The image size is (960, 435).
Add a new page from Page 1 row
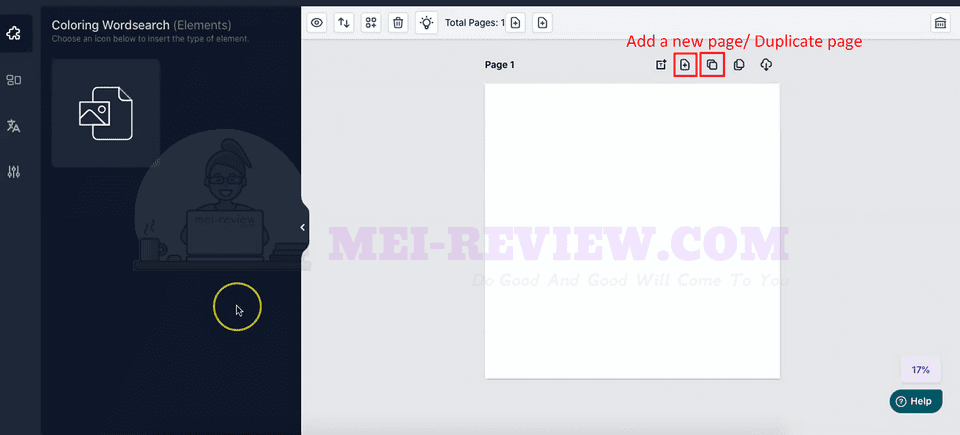[x=685, y=64]
